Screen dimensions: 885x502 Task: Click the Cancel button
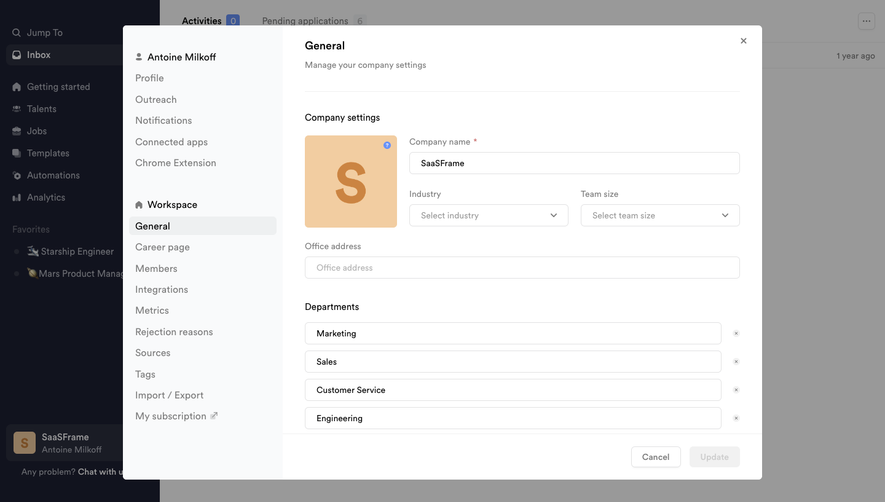[x=656, y=457]
